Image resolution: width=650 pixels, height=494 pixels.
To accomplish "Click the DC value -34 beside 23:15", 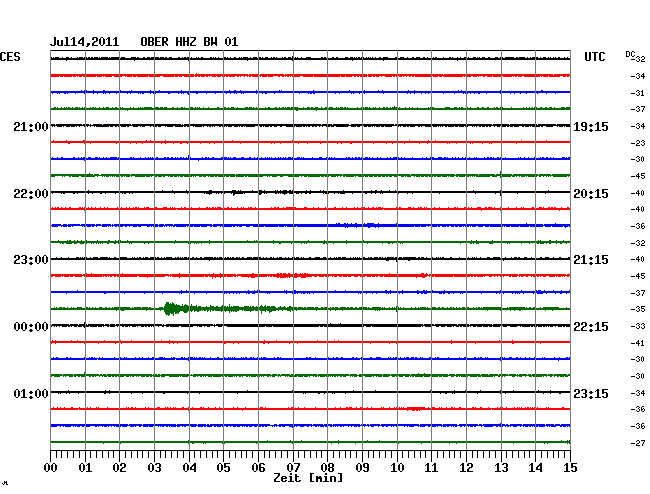I will (x=638, y=393).
